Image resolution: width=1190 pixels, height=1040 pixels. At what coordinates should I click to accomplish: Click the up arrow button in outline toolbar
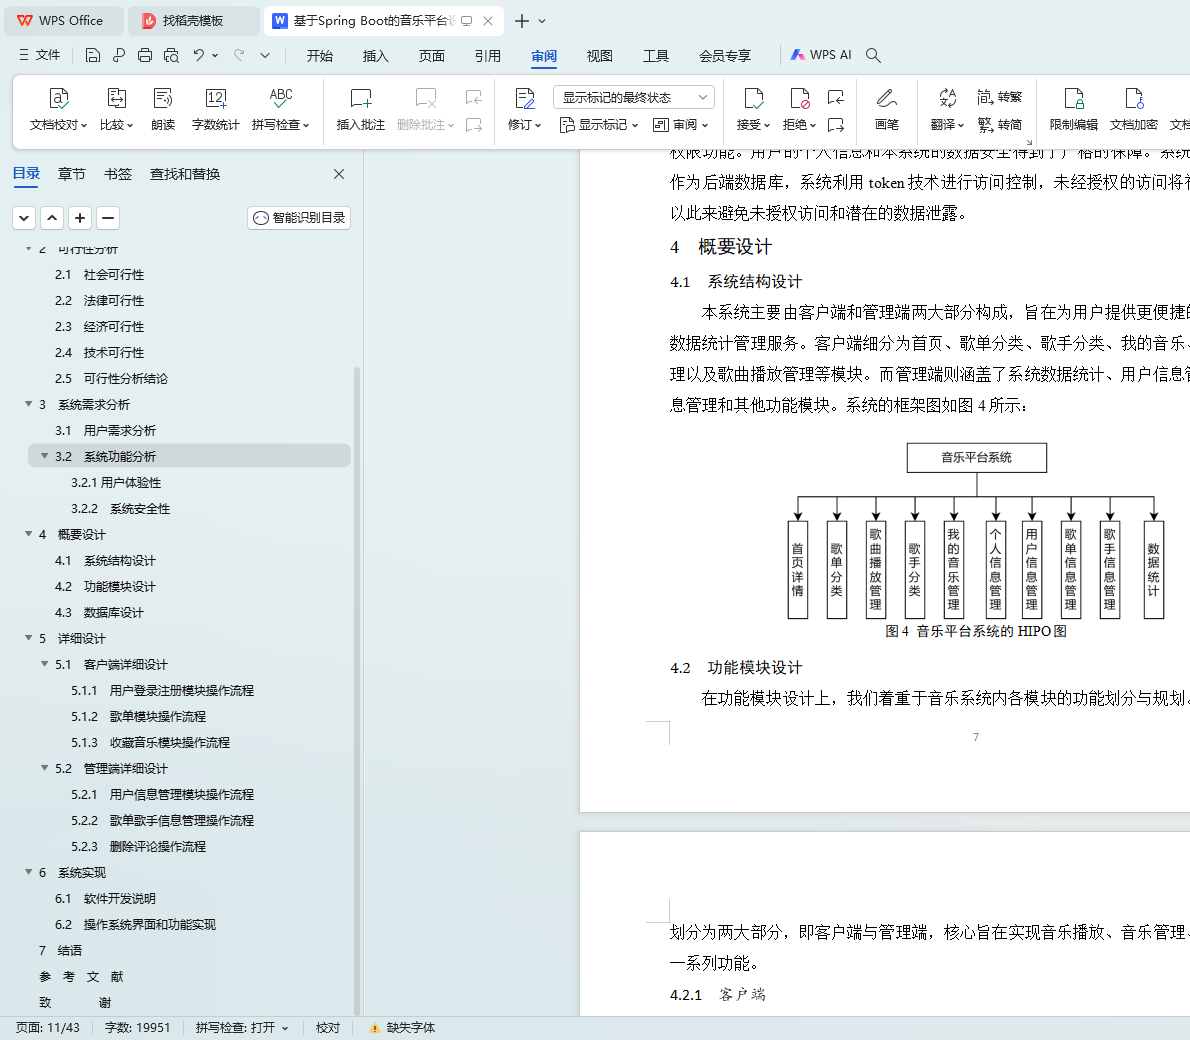click(52, 219)
